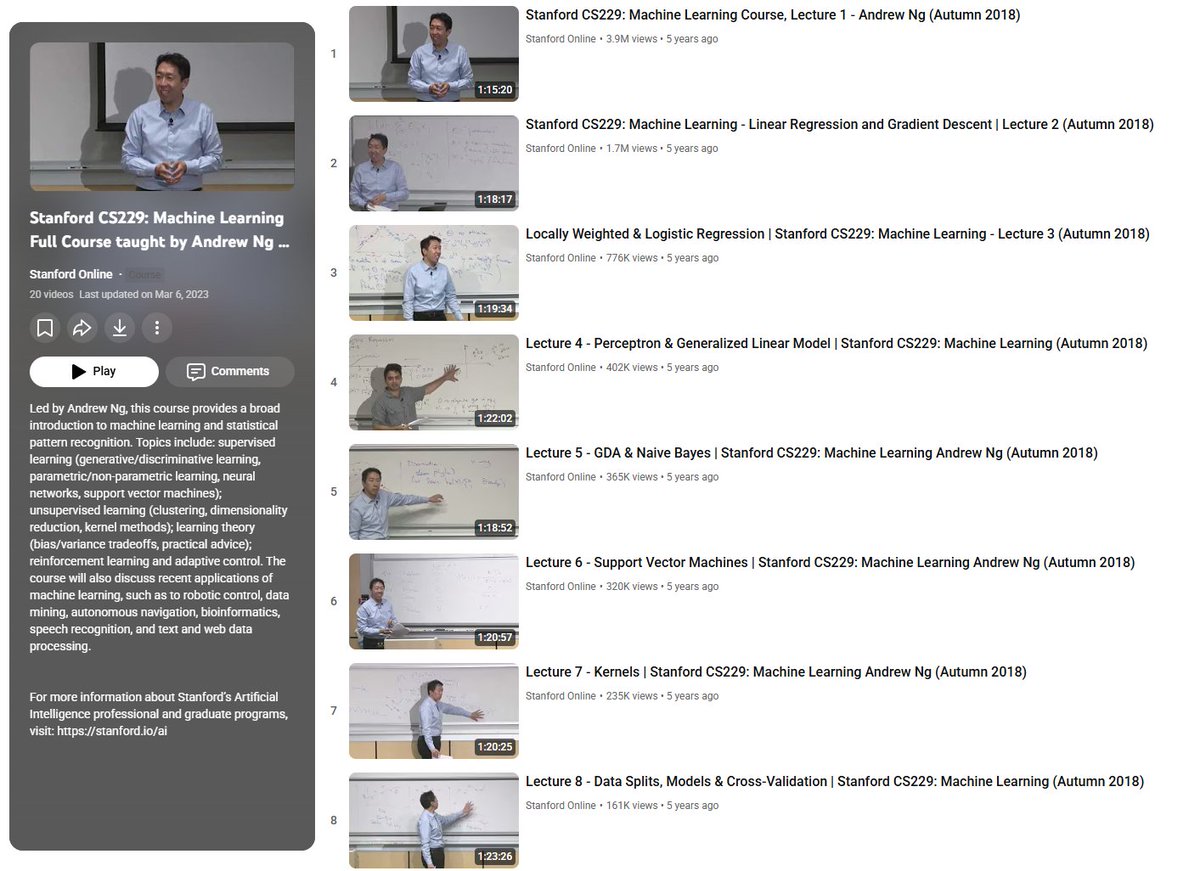
Task: Open Lecture 6 thumbnail with 1:20:57 duration
Action: tap(434, 601)
